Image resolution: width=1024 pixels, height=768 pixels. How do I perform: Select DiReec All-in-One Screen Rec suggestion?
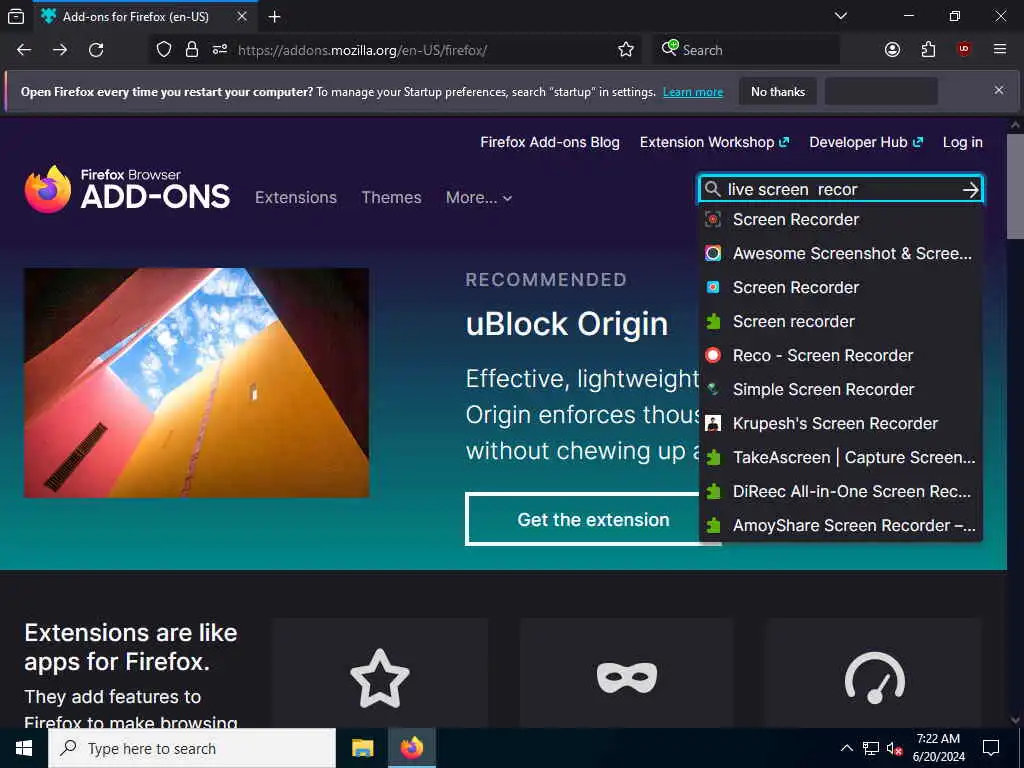tap(840, 491)
